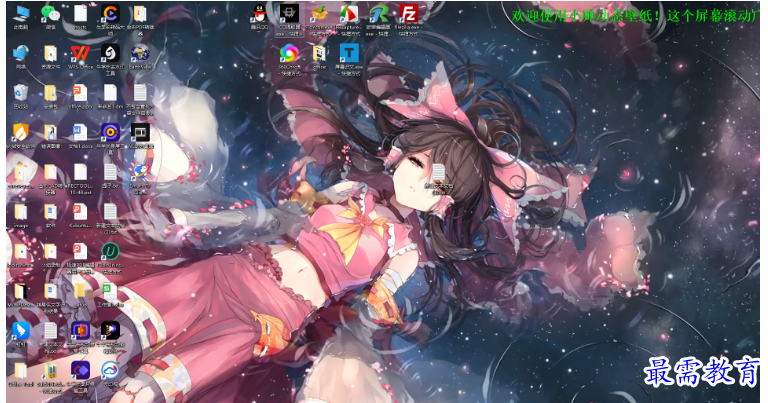Select the DingTalk blue wing icon
This screenshot has height=403, width=768.
point(21,331)
